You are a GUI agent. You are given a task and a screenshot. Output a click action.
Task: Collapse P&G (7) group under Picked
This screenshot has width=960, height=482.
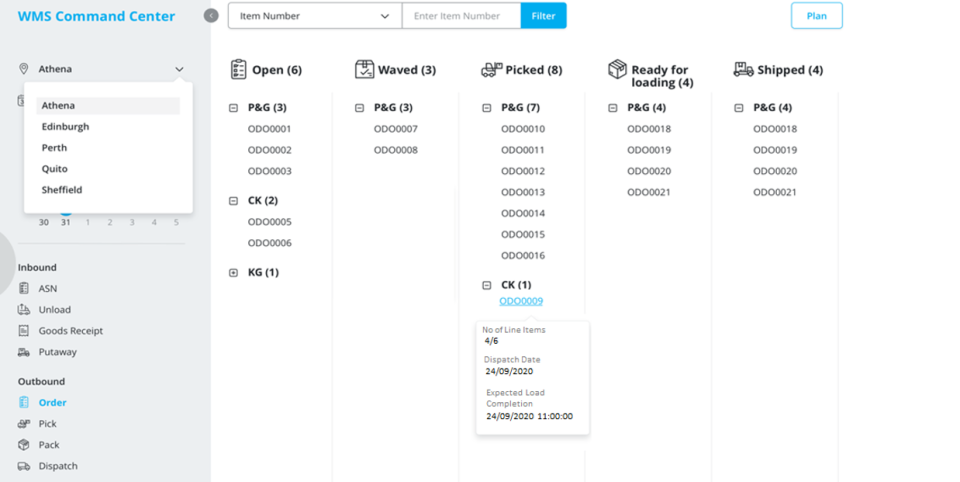(487, 108)
